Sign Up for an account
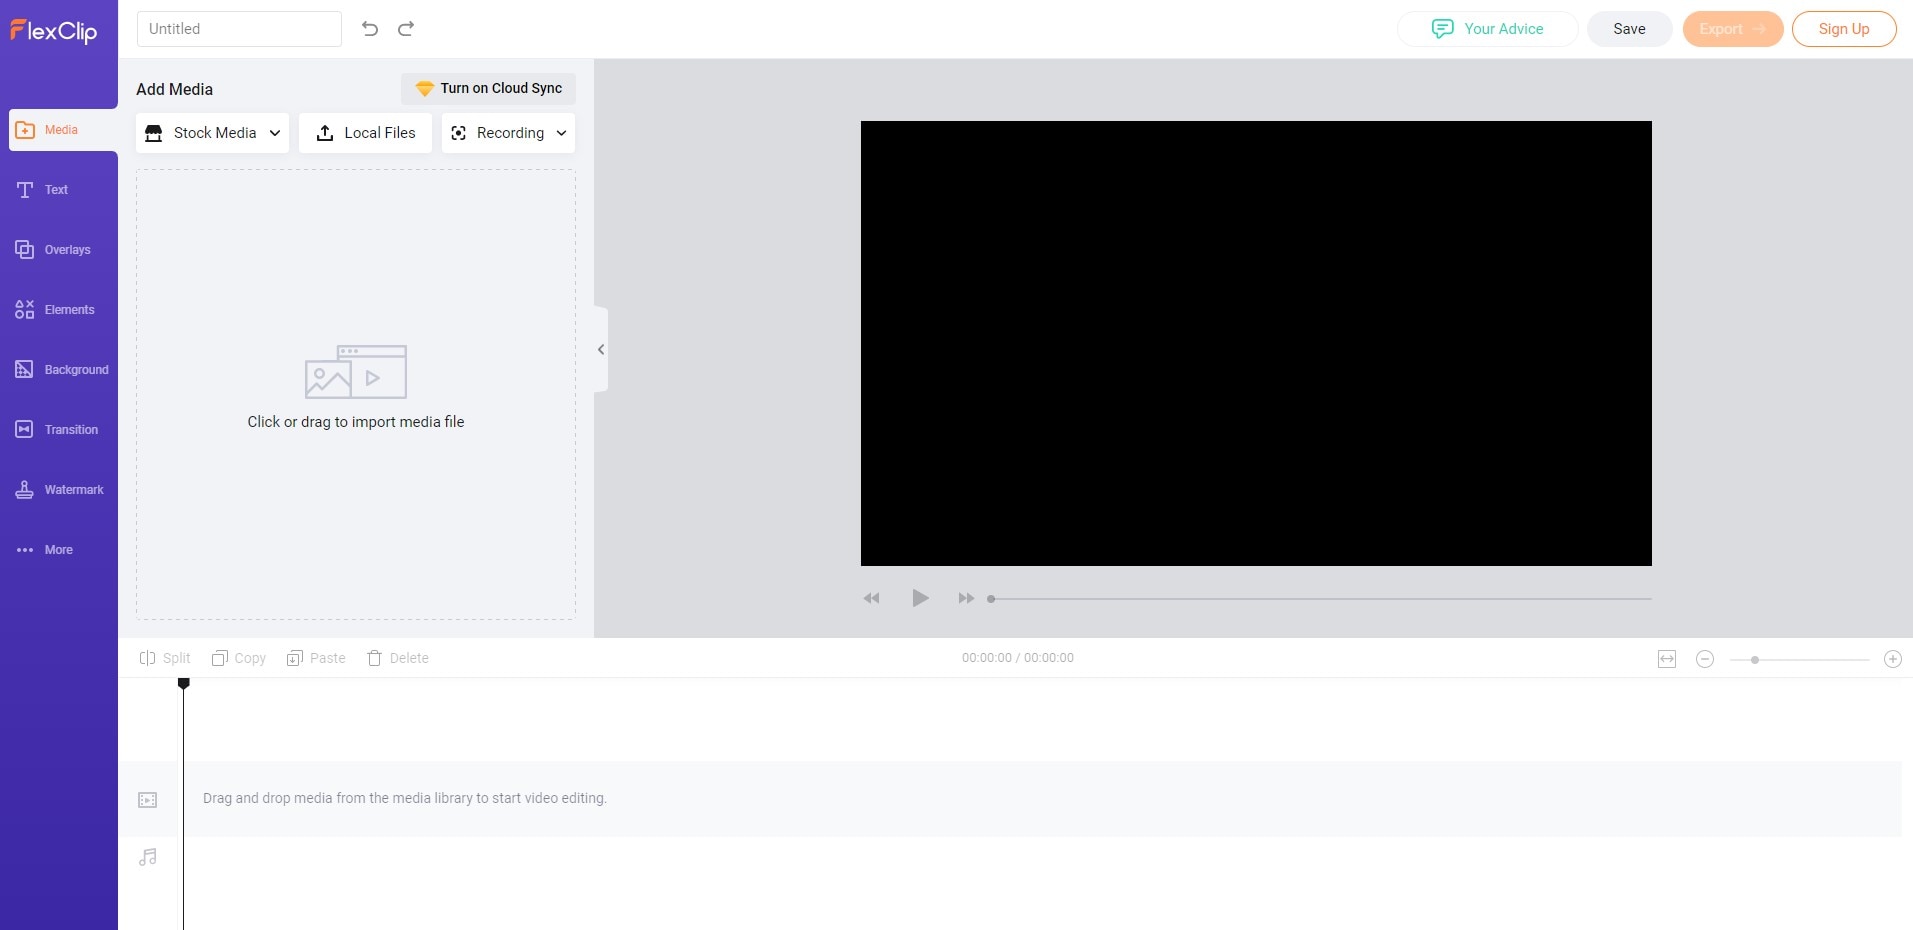The height and width of the screenshot is (930, 1913). click(x=1844, y=29)
